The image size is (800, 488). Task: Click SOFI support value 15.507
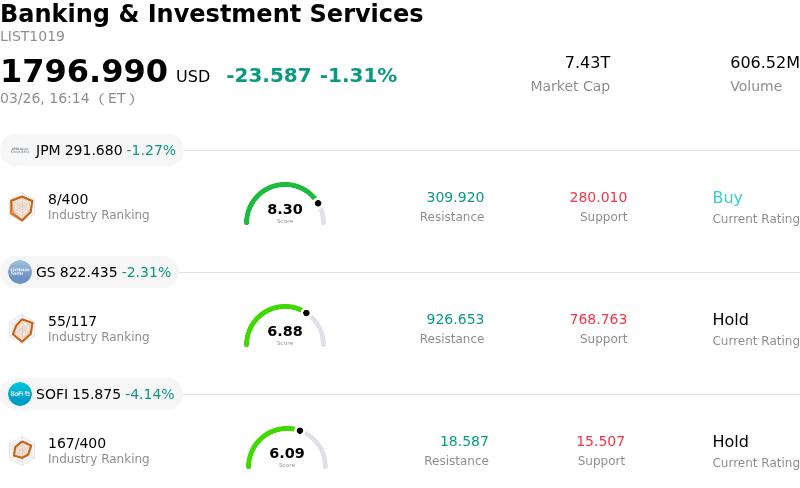600,442
